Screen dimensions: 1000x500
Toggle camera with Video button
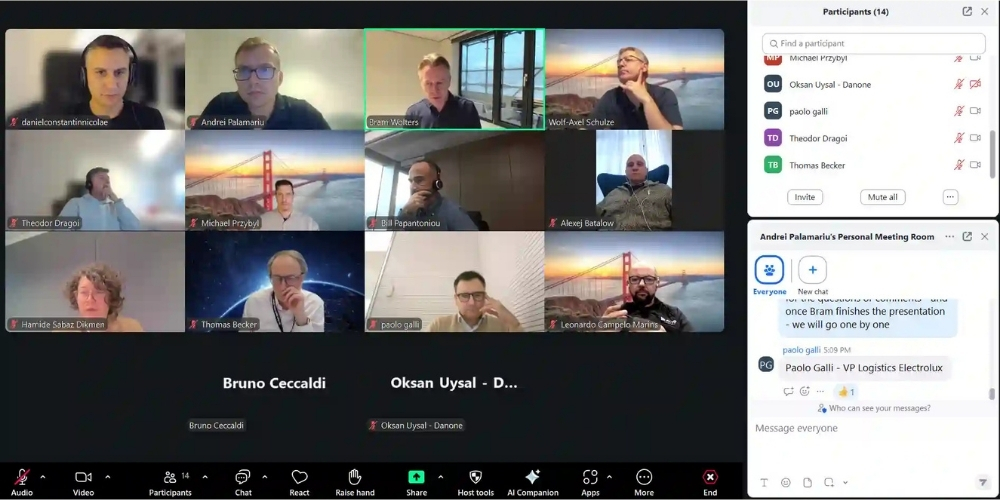tap(83, 478)
